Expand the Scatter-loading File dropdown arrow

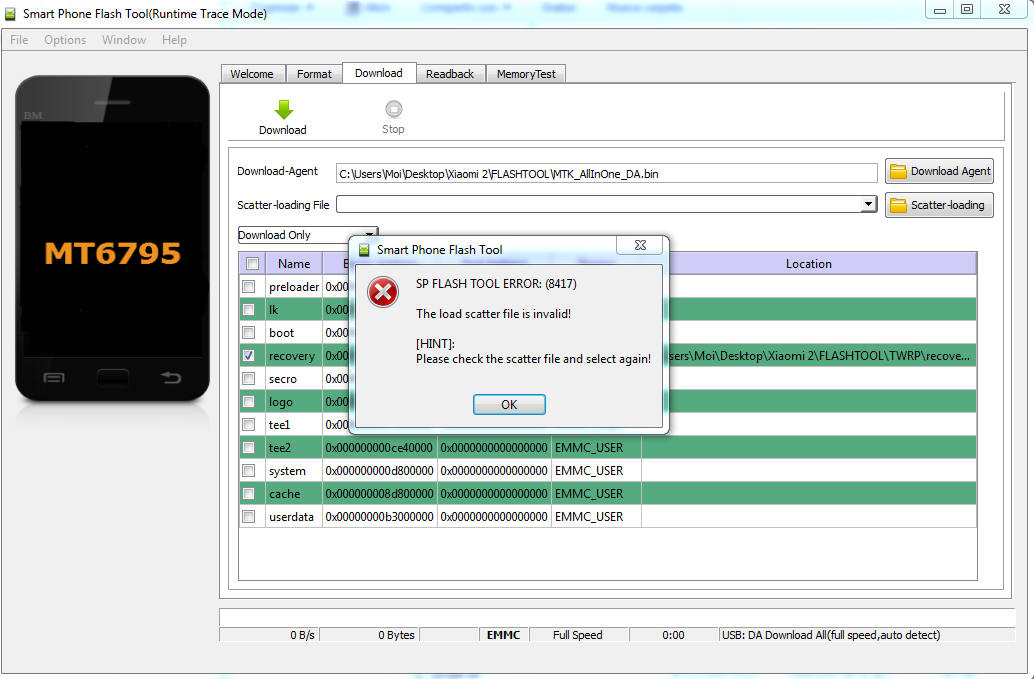click(x=868, y=204)
